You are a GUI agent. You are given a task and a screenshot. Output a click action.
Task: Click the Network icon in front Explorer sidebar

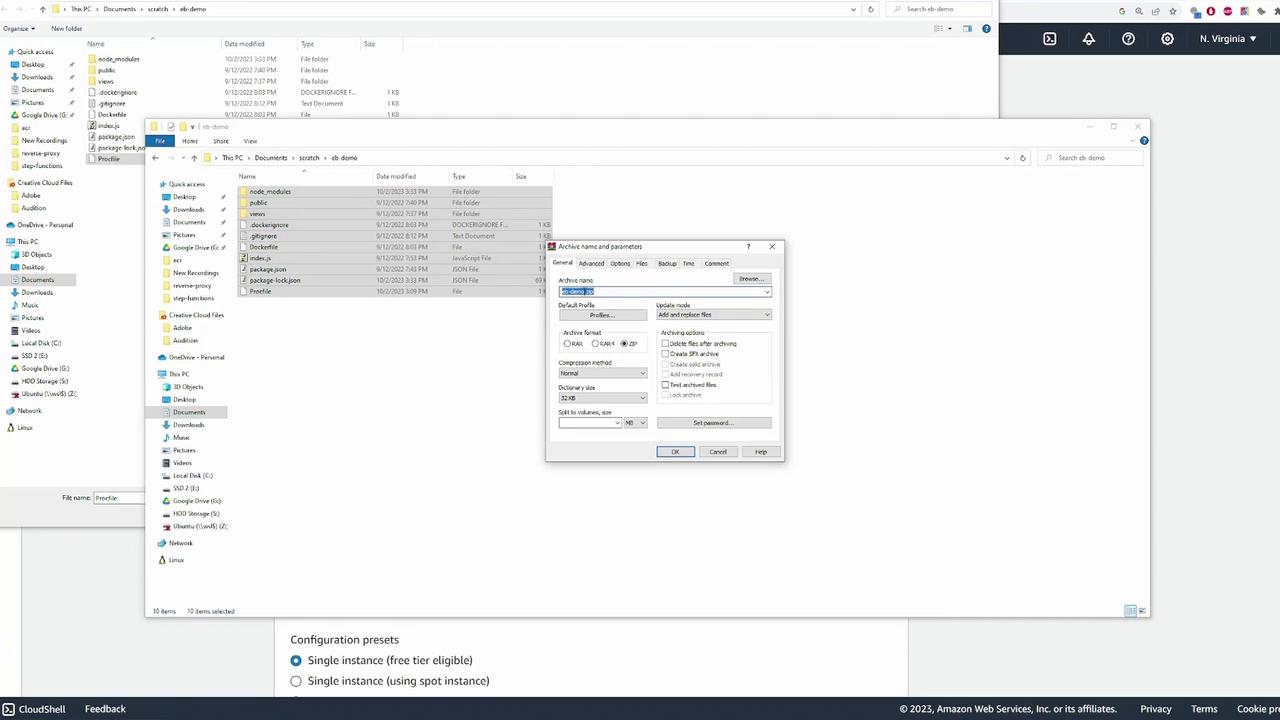[x=162, y=543]
